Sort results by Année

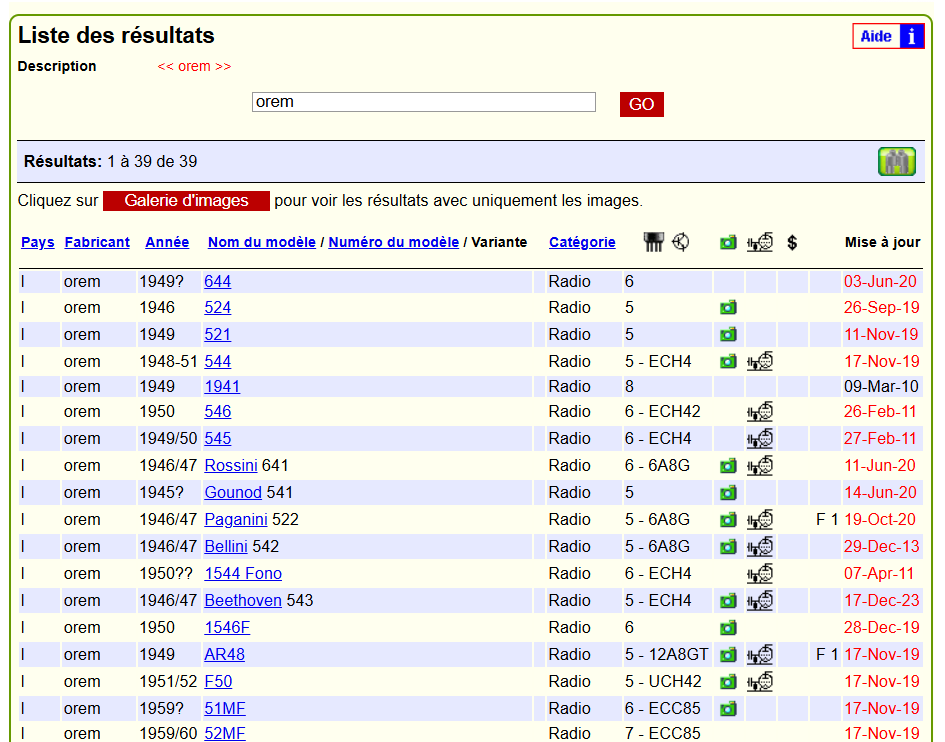[167, 242]
